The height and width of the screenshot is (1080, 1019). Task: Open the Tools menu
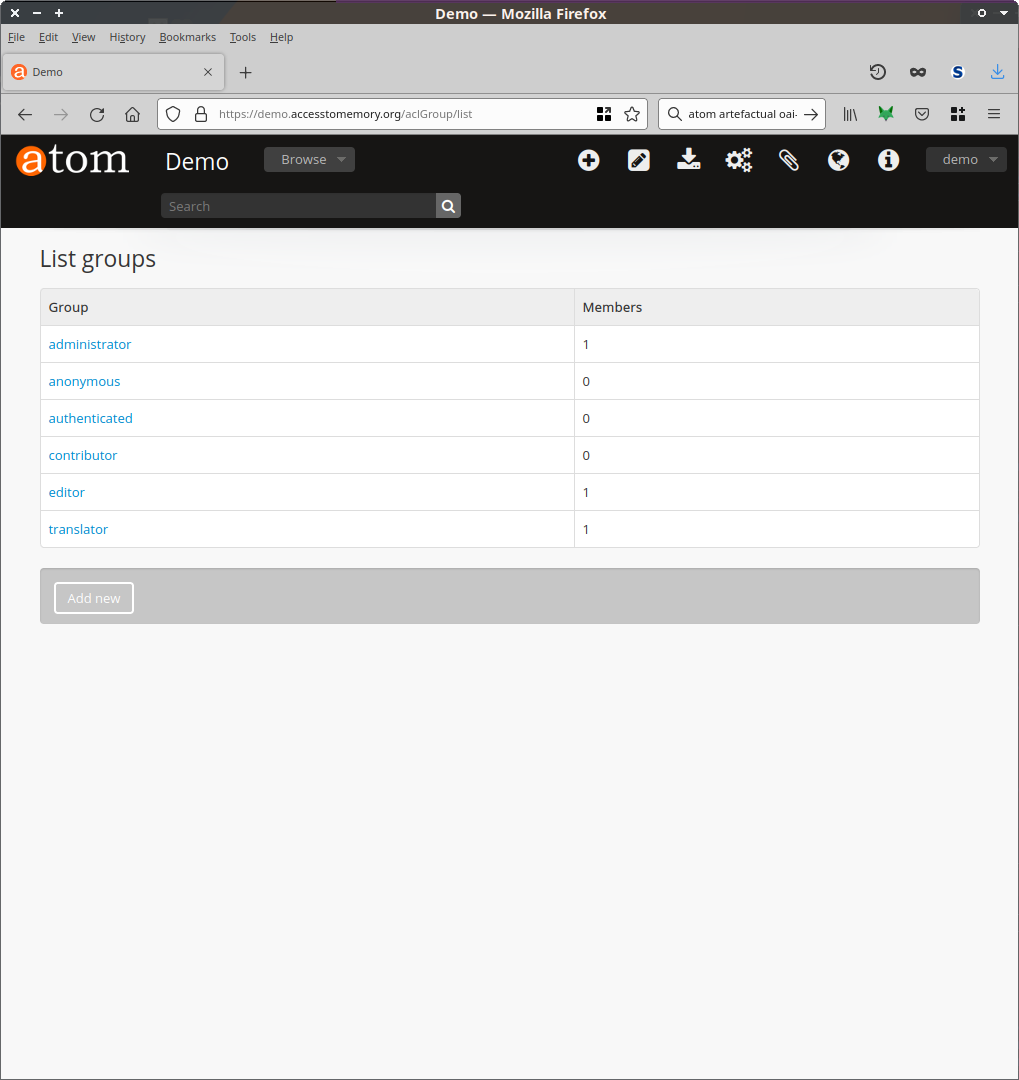point(242,37)
